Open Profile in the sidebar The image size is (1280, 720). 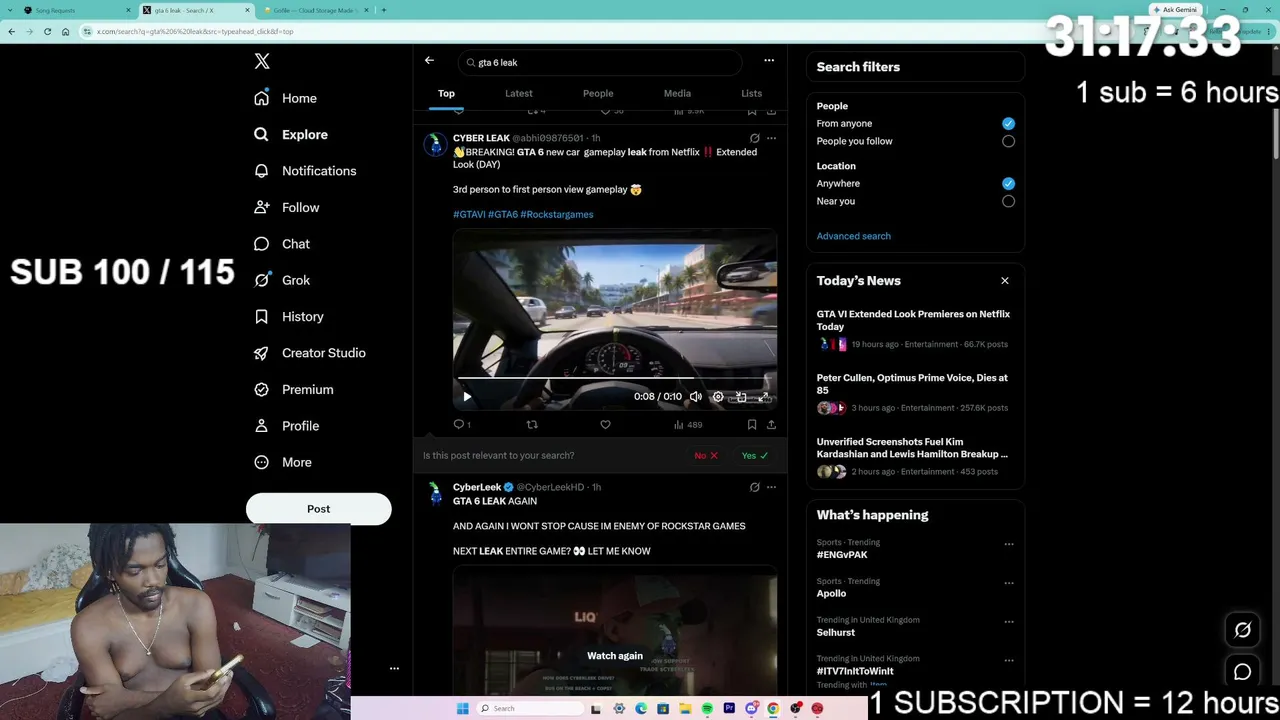pos(287,426)
